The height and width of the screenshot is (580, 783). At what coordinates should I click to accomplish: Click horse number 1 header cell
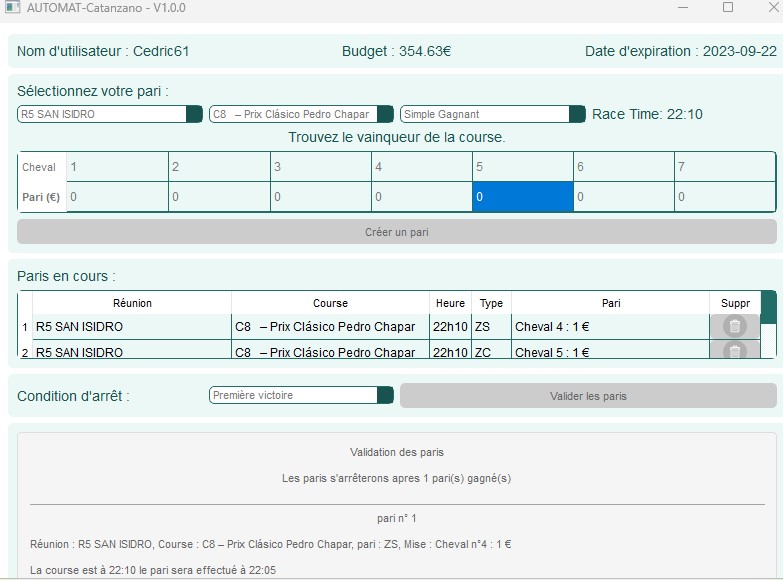click(x=118, y=167)
